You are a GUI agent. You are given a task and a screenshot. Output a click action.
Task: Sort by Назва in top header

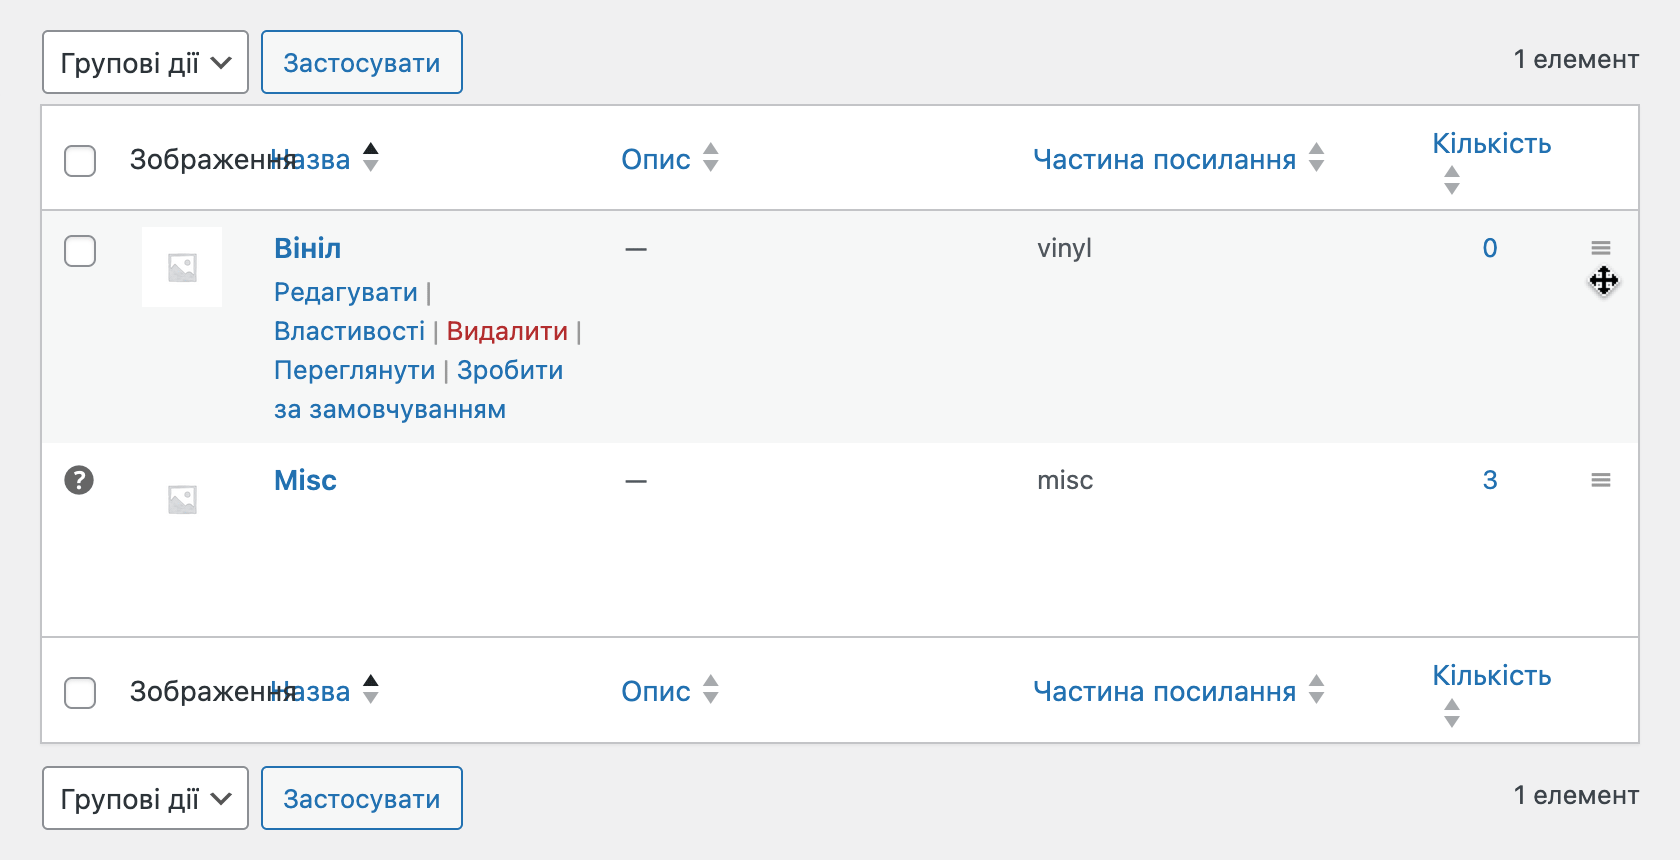pyautogui.click(x=310, y=160)
